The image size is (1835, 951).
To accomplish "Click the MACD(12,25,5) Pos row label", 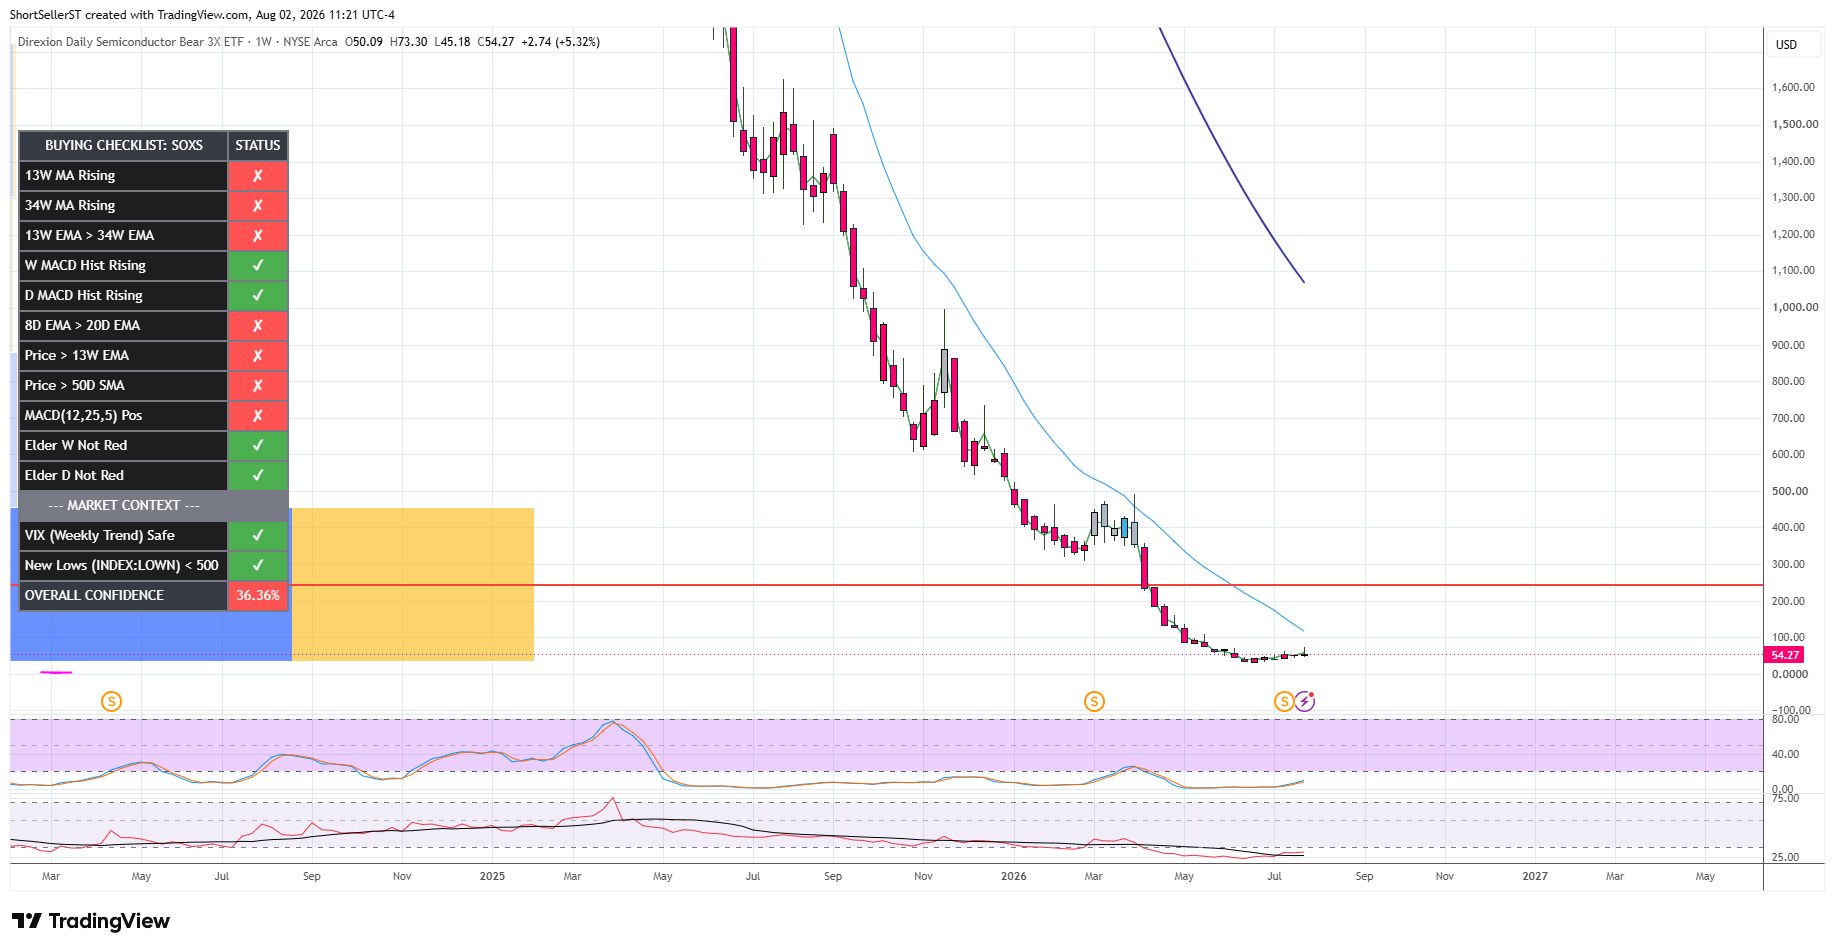I will point(84,415).
